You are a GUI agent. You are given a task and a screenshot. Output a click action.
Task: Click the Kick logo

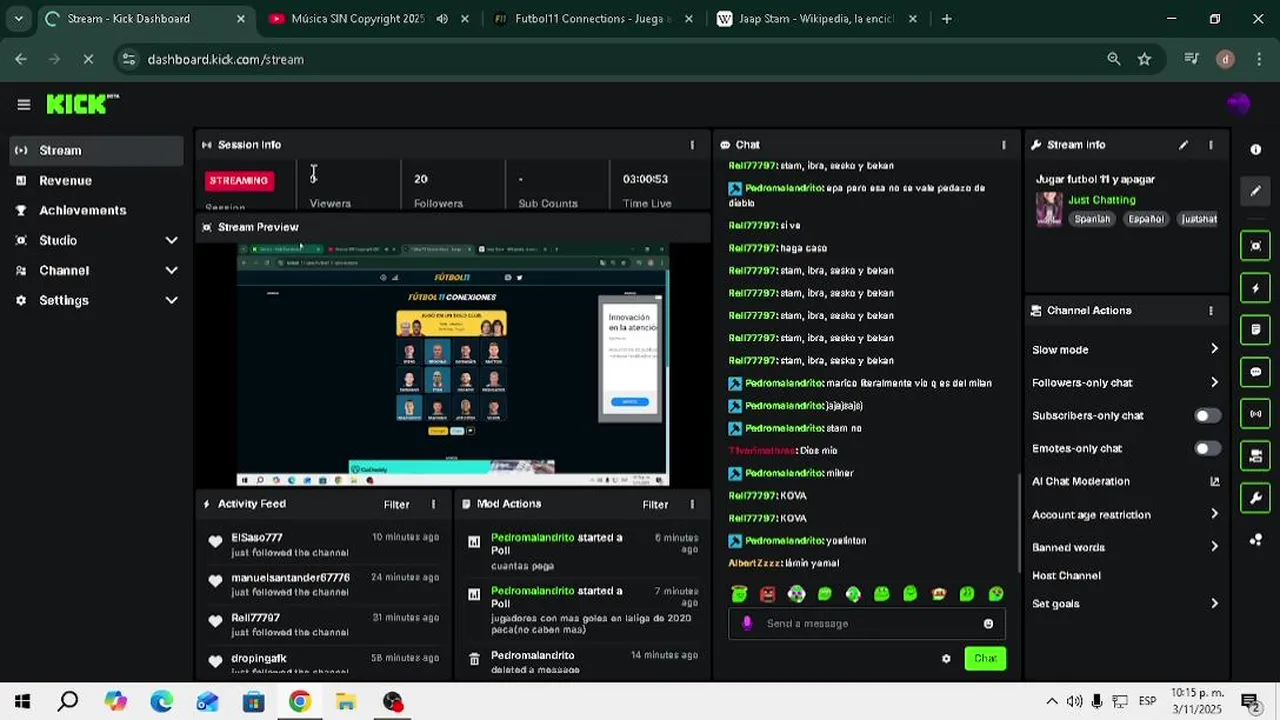[82, 104]
